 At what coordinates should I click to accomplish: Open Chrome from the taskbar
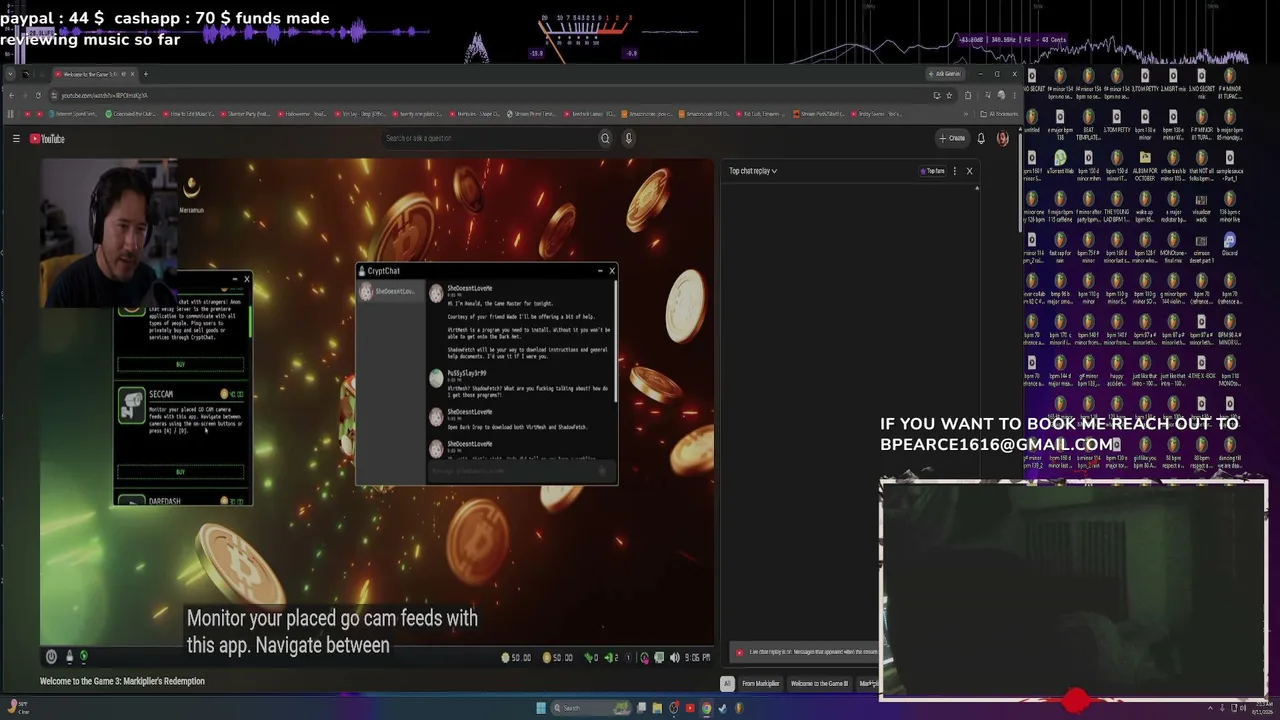[x=706, y=708]
